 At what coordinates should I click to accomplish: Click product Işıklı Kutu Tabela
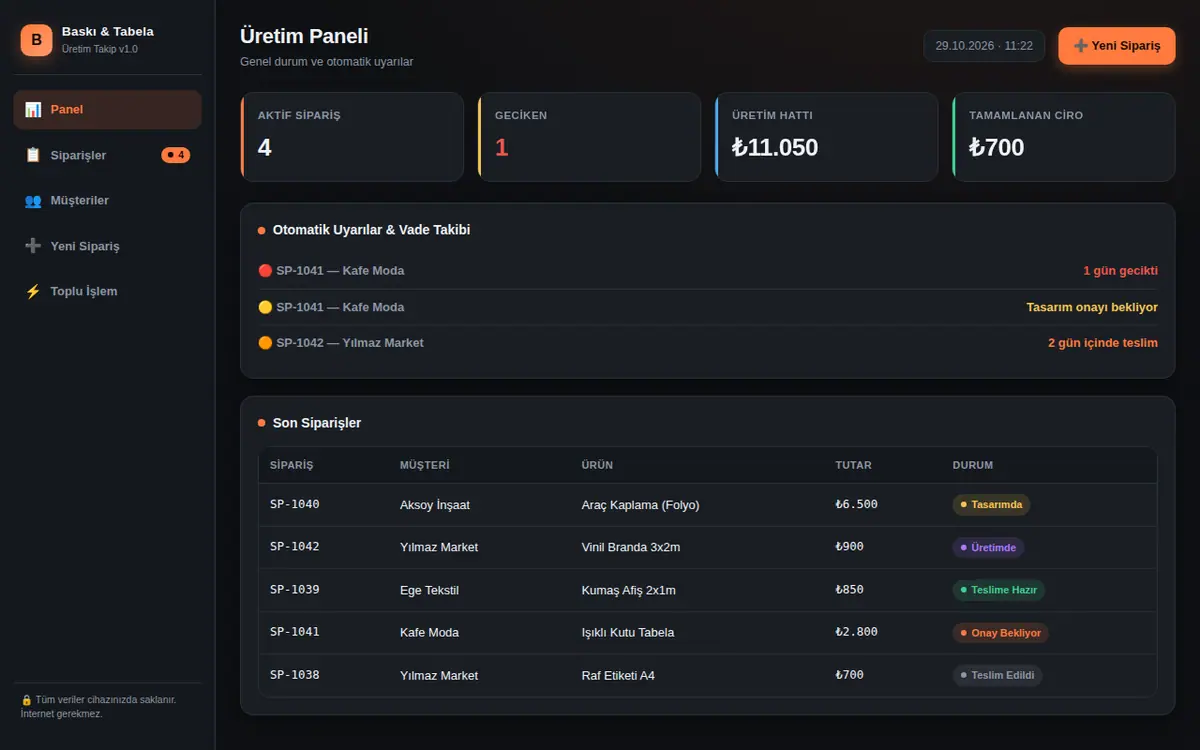[x=628, y=632]
